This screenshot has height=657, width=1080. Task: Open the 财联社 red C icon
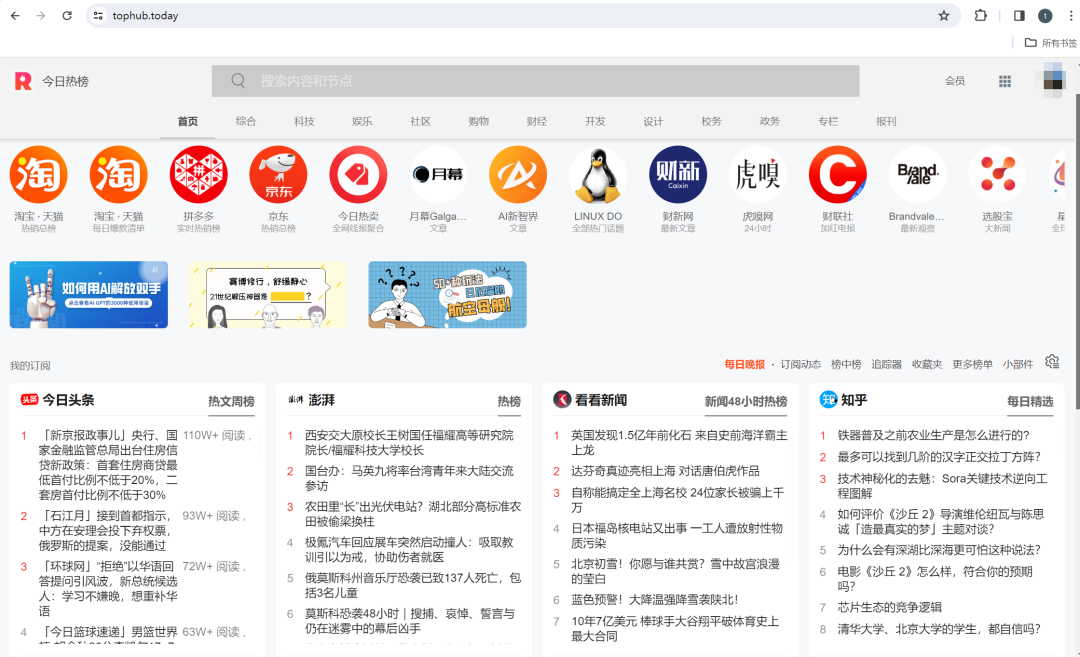click(x=838, y=175)
